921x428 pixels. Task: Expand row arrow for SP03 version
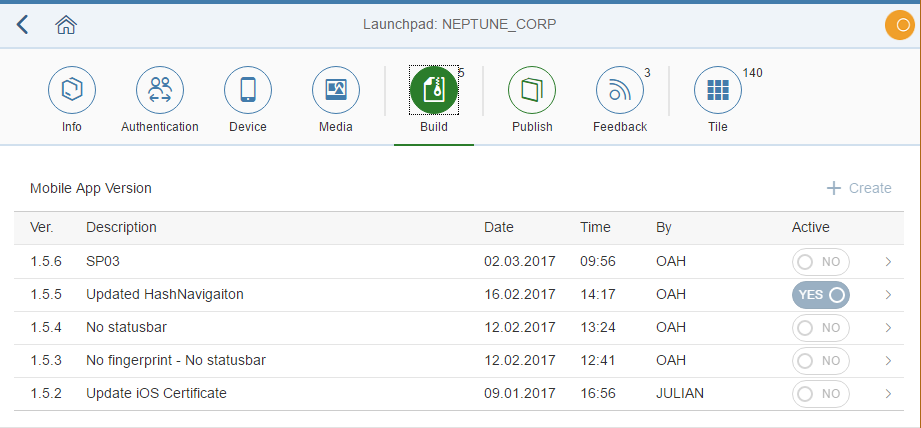click(888, 262)
